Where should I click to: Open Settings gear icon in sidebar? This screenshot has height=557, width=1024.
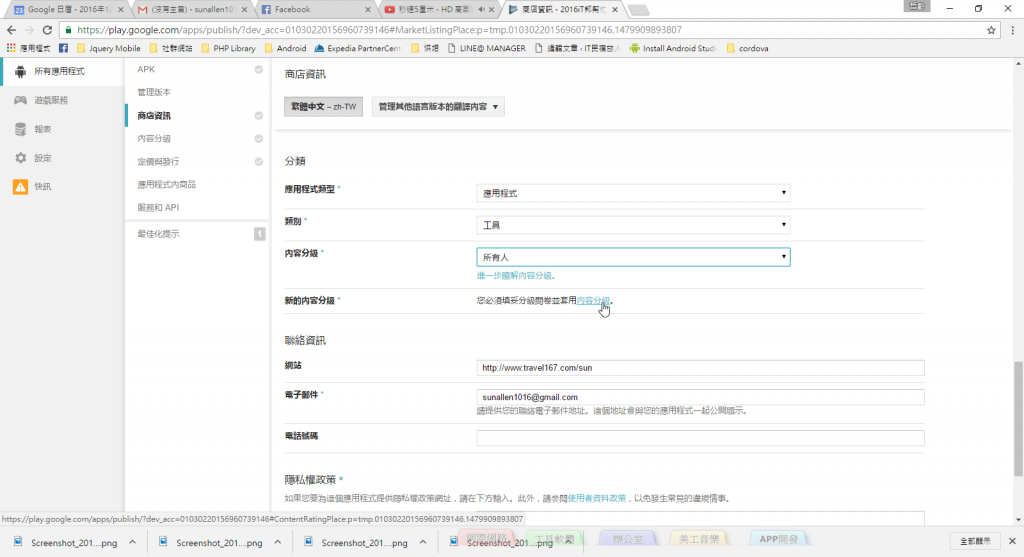(20, 158)
